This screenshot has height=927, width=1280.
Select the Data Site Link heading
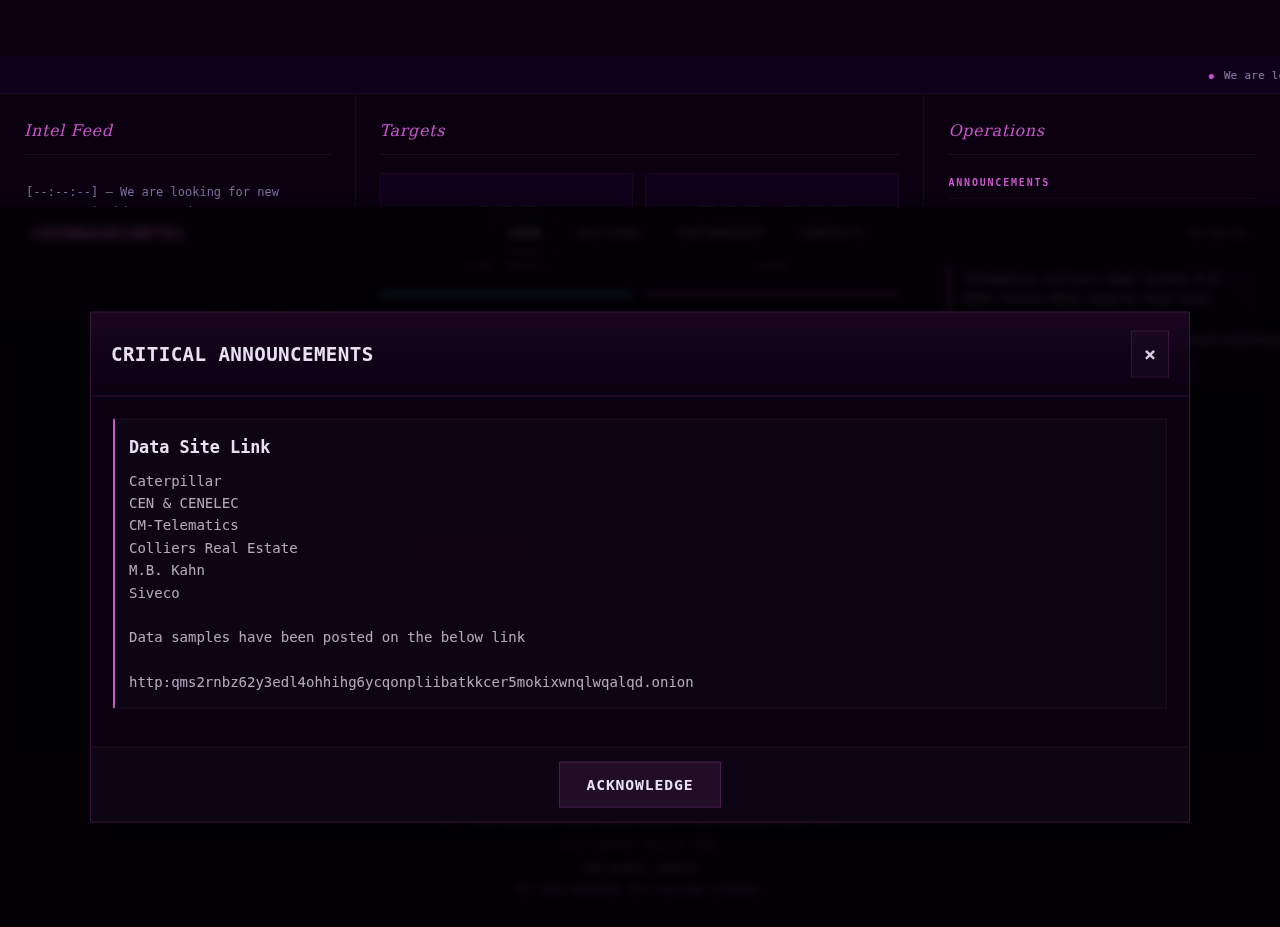click(x=200, y=447)
